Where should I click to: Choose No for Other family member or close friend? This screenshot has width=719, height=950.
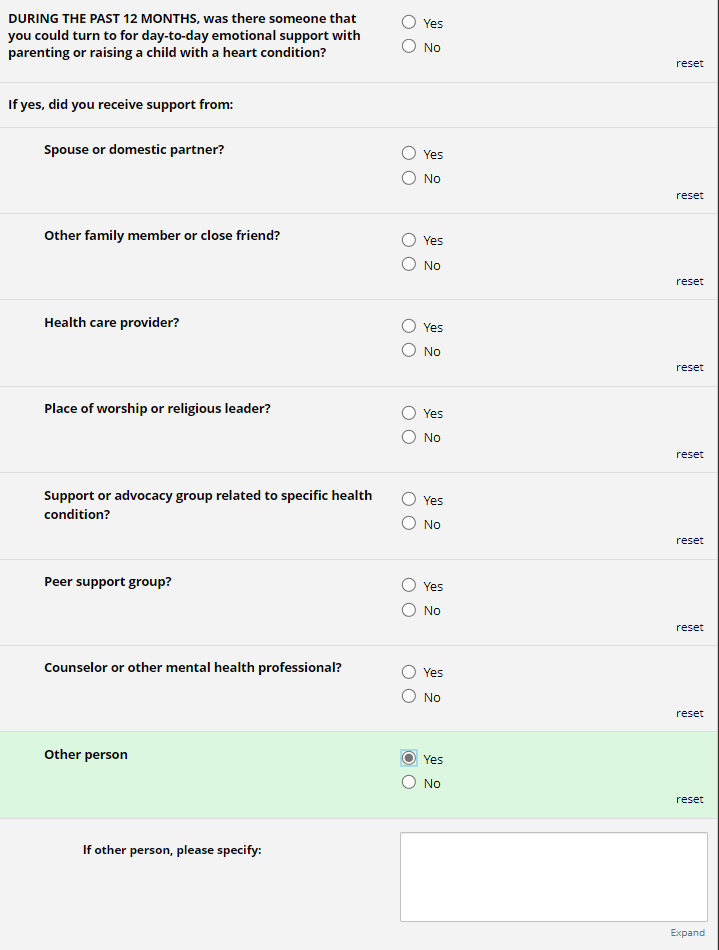tap(409, 265)
